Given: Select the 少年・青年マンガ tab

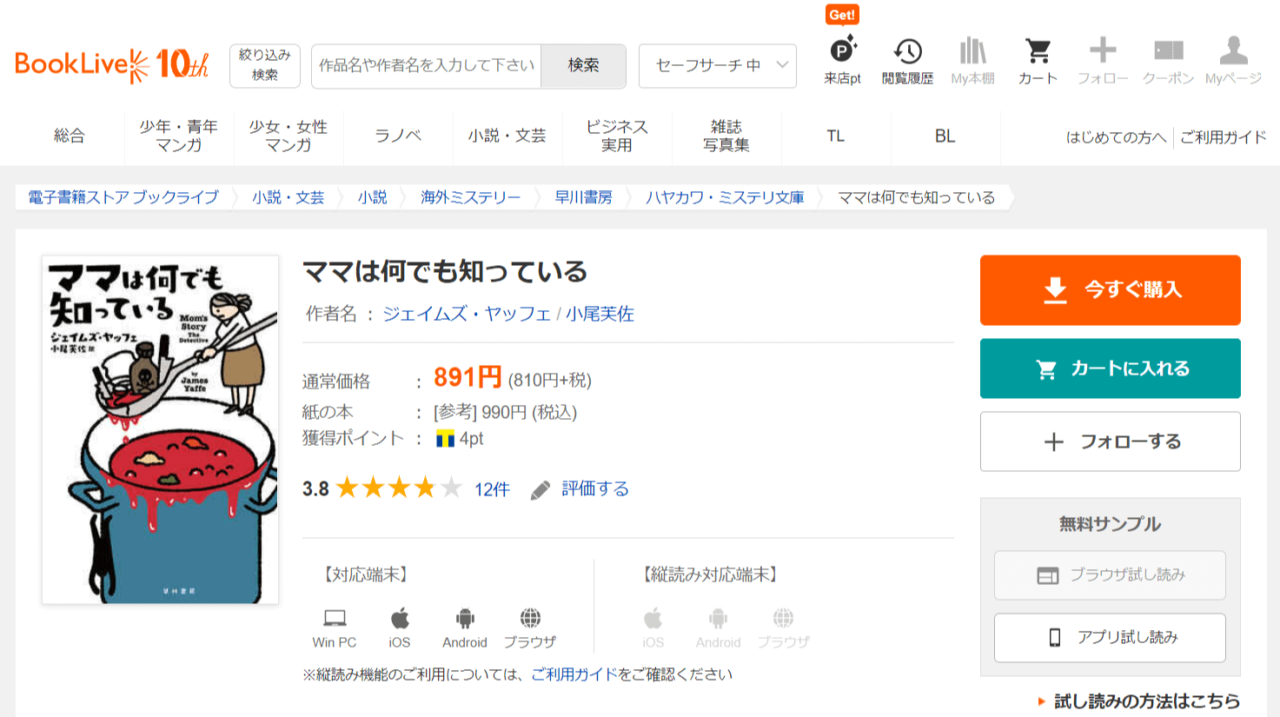Looking at the screenshot, I should pos(179,136).
